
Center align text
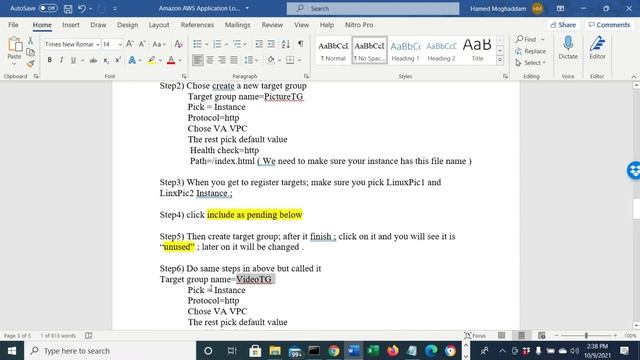(x=210, y=60)
